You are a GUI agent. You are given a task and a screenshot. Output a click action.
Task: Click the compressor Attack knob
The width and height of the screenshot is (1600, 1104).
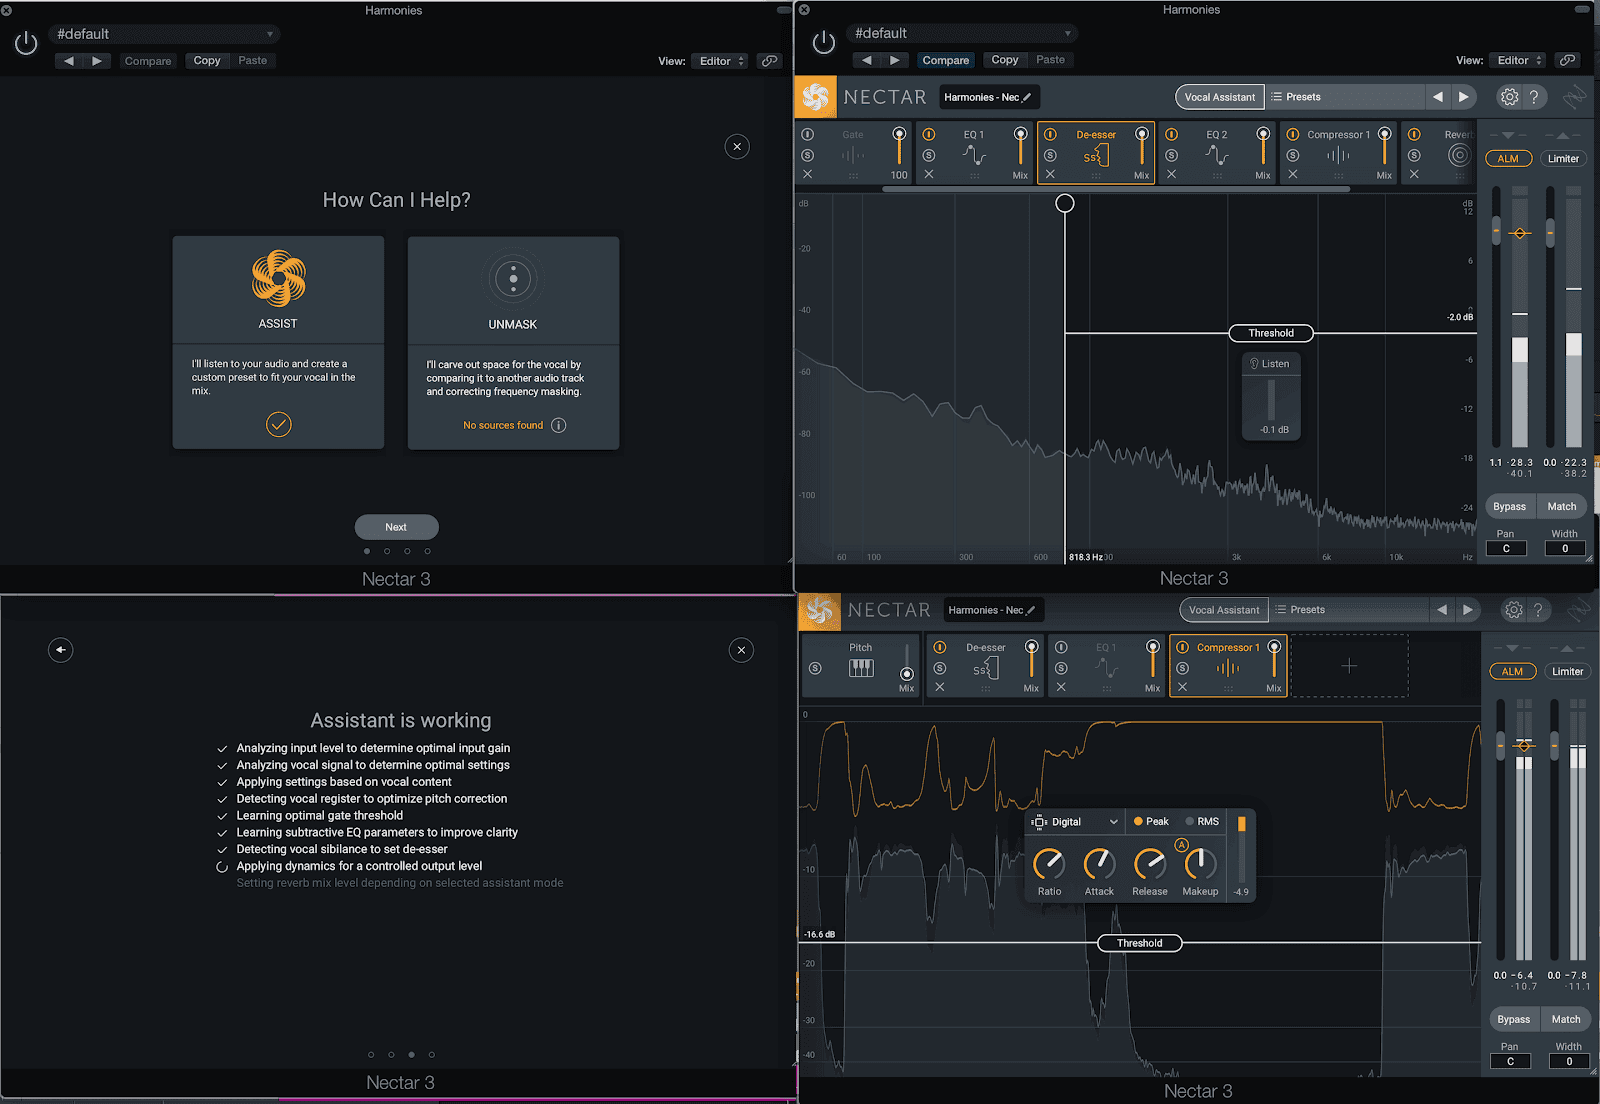coord(1099,863)
